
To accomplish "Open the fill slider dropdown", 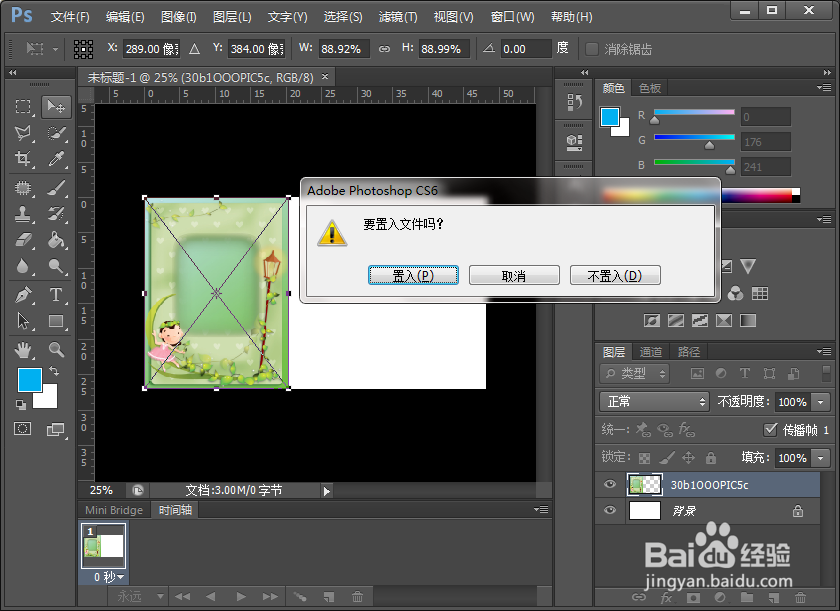I will pos(821,458).
